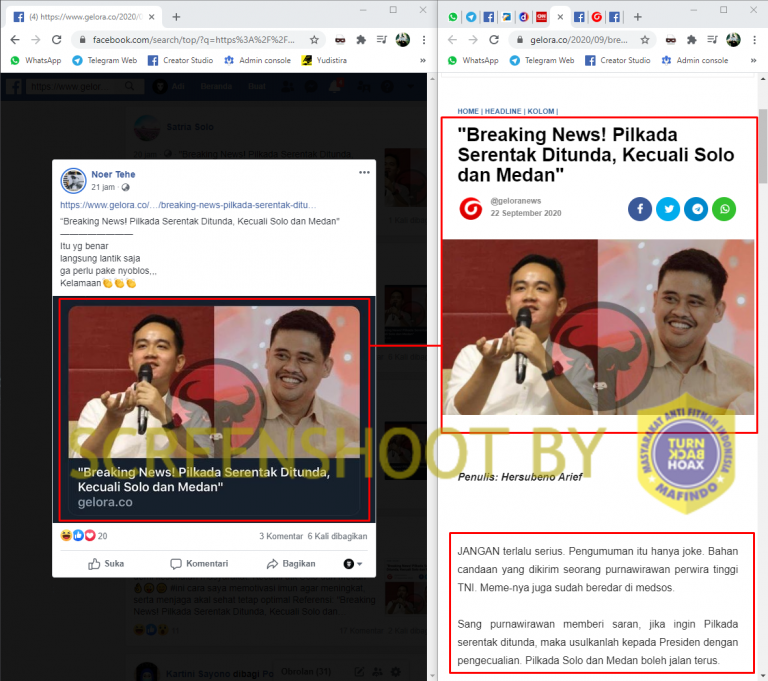The height and width of the screenshot is (681, 768).
Task: Open the comment-as identity selector dropdown
Action: 353,564
